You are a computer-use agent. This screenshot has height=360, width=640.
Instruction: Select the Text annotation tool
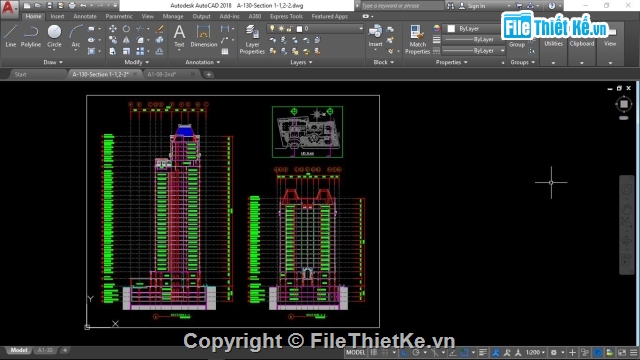tap(179, 36)
